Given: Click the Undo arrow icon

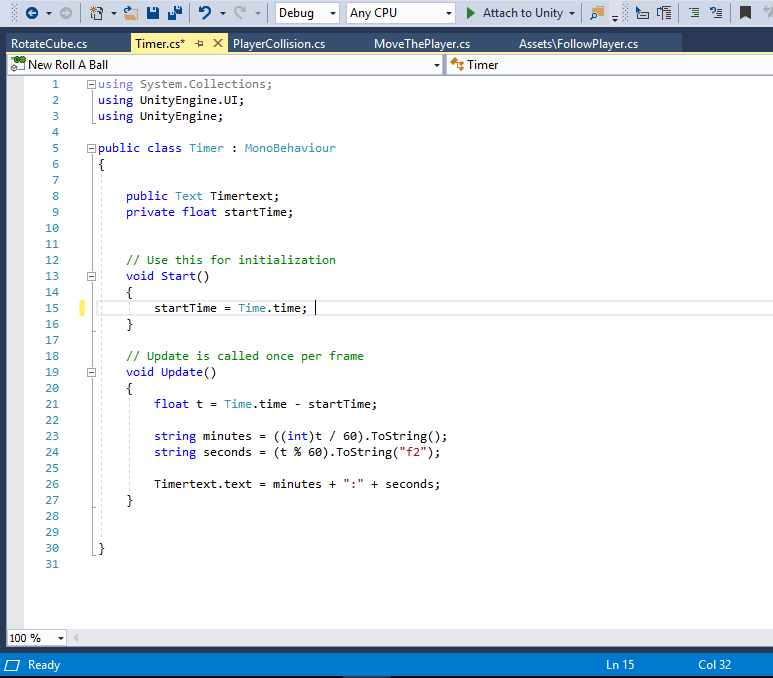Looking at the screenshot, I should tap(205, 13).
